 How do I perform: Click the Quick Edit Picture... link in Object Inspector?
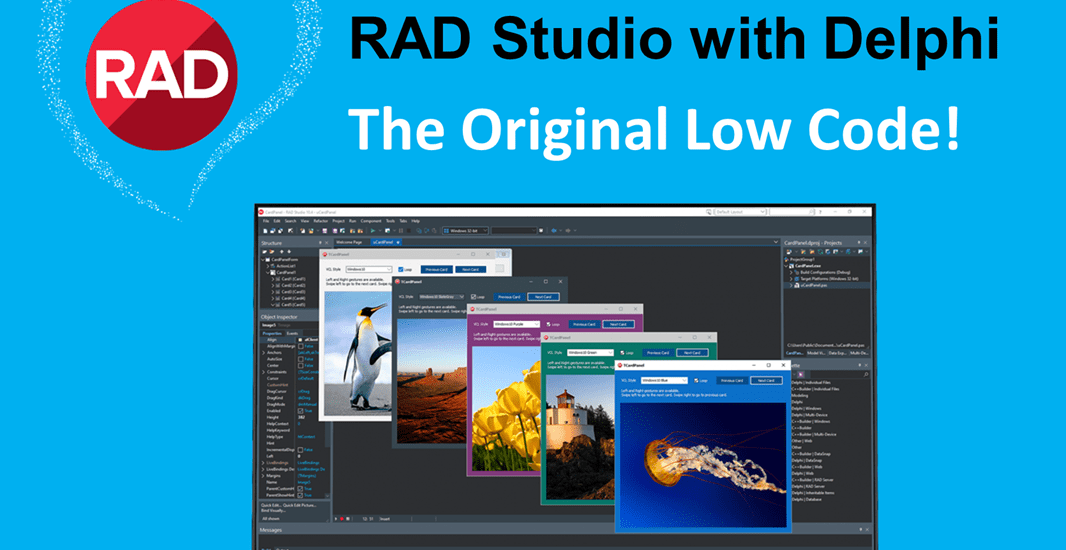point(300,505)
